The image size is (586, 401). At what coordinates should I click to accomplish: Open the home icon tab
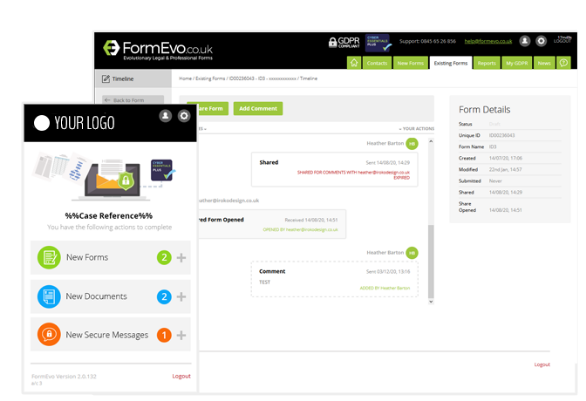click(x=354, y=63)
